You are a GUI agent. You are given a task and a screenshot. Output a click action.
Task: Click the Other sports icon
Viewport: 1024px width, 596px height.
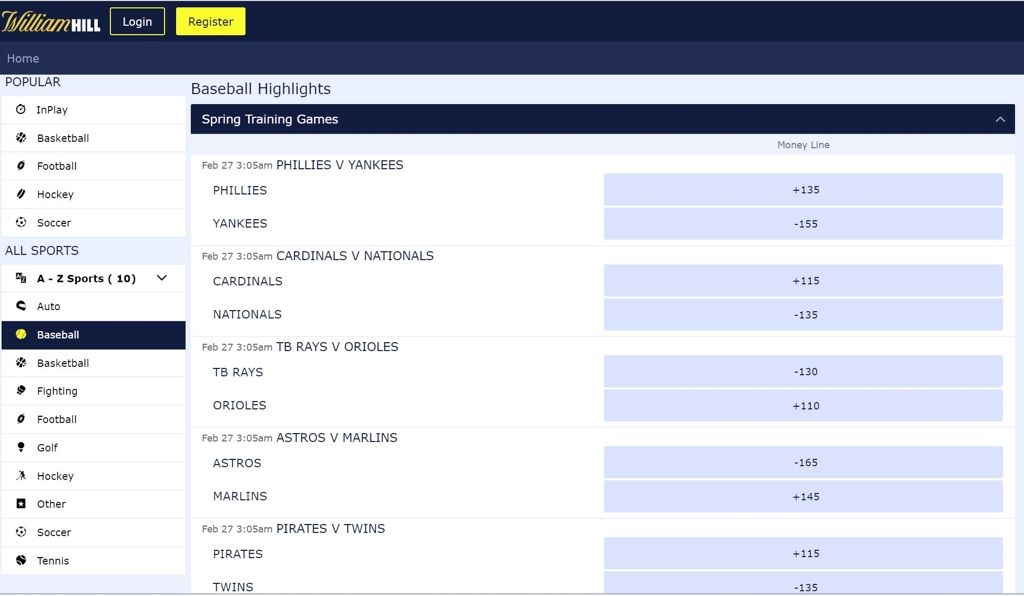(21, 504)
